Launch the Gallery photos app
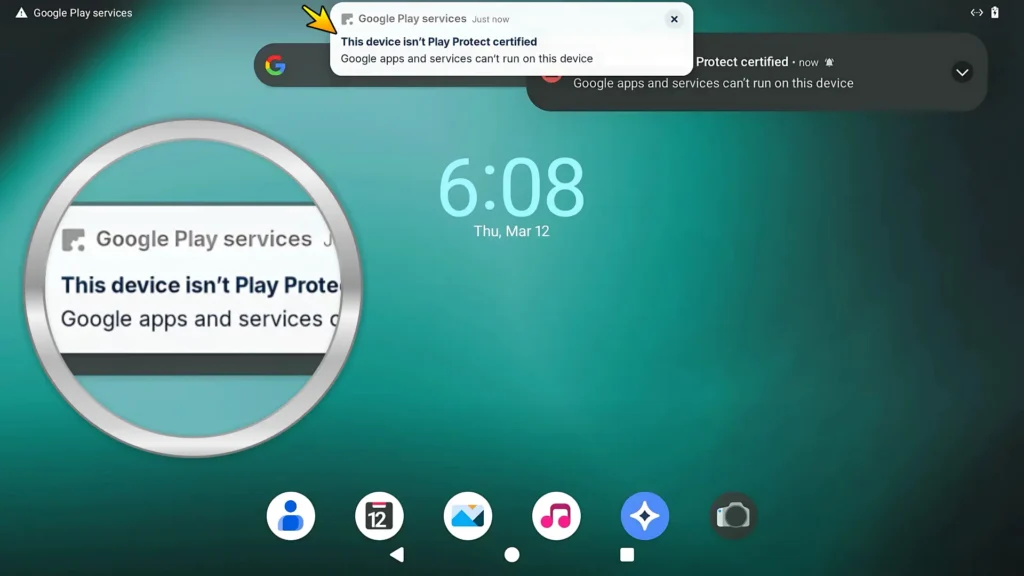 [x=468, y=516]
